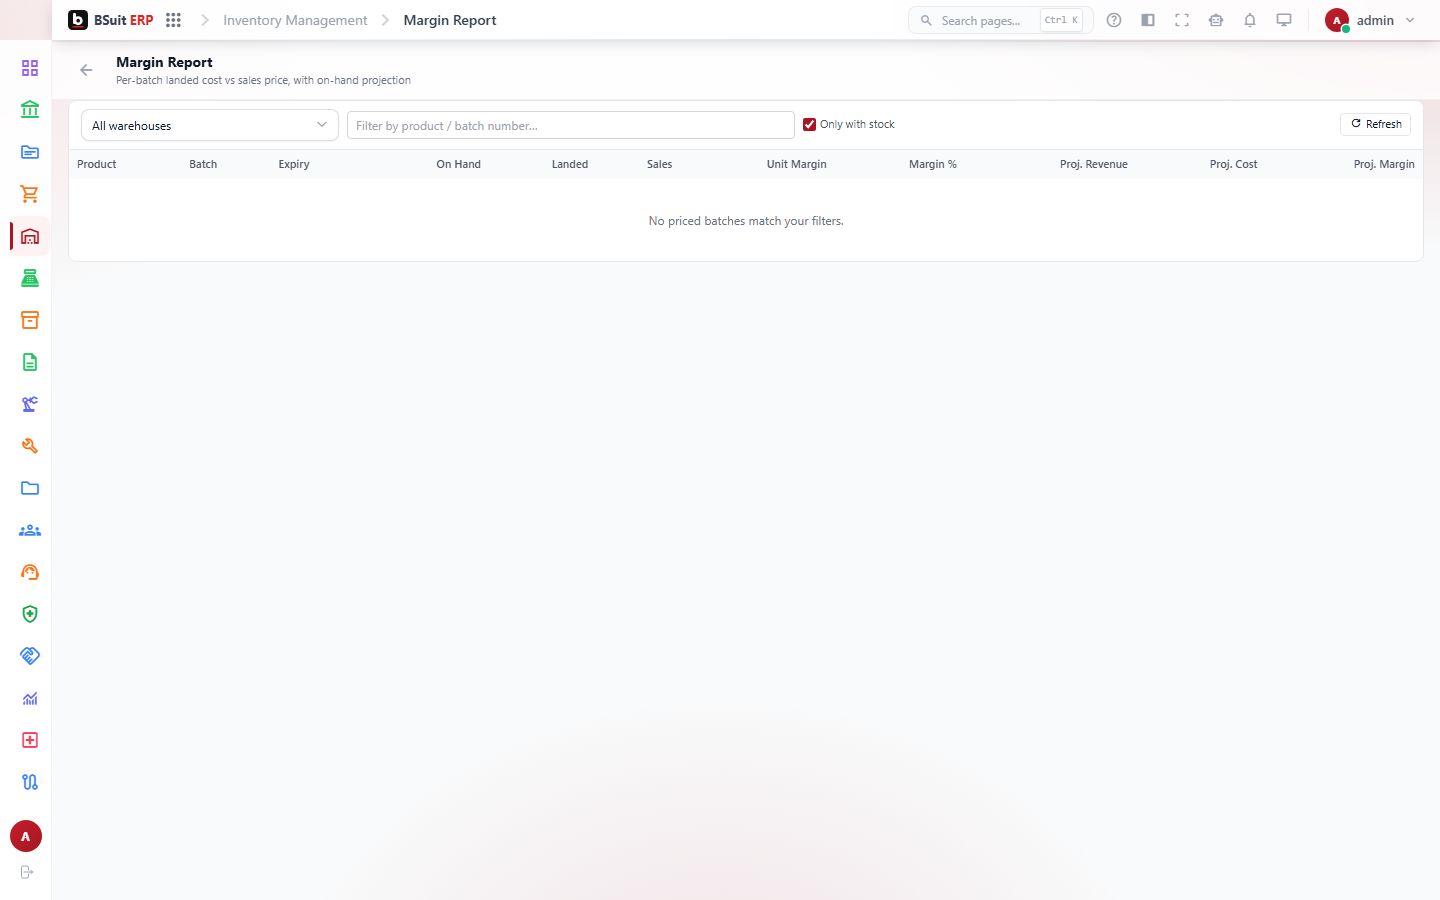Open the orange headset support icon
1440x900 pixels.
(x=30, y=572)
